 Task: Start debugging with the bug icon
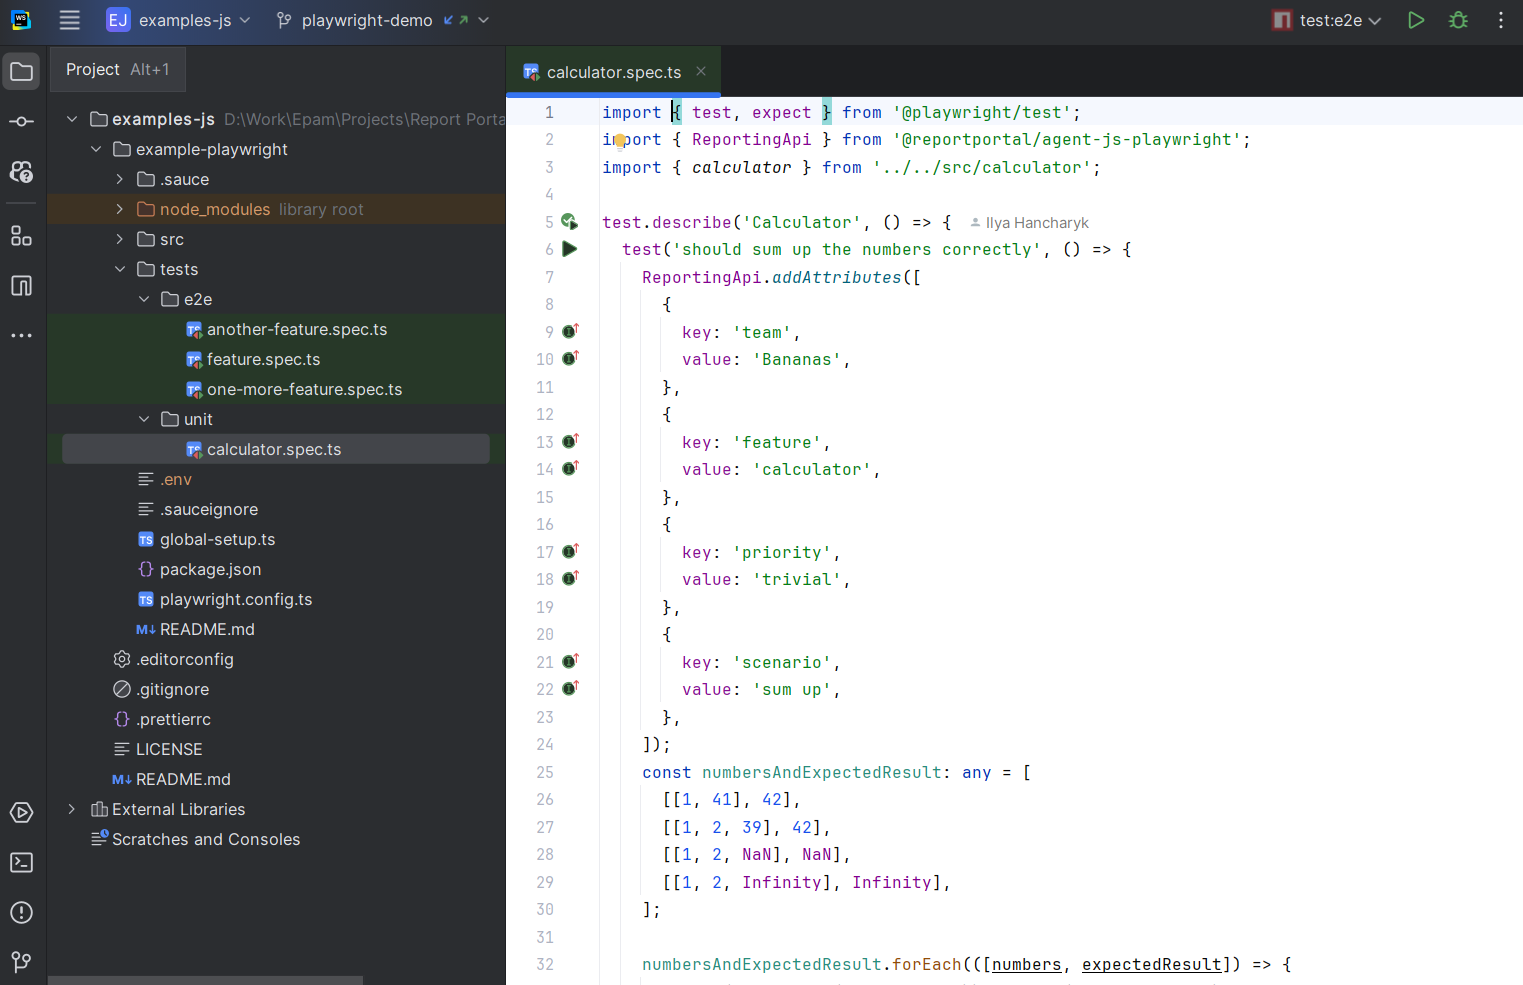pyautogui.click(x=1457, y=20)
